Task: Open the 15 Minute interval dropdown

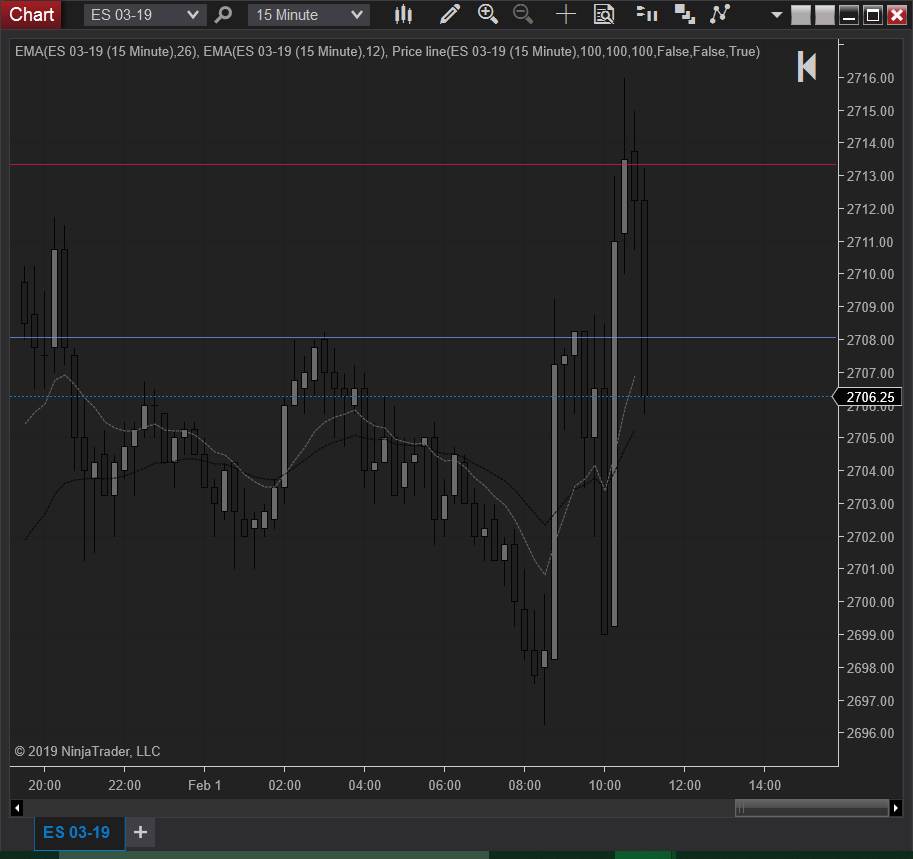Action: 309,15
